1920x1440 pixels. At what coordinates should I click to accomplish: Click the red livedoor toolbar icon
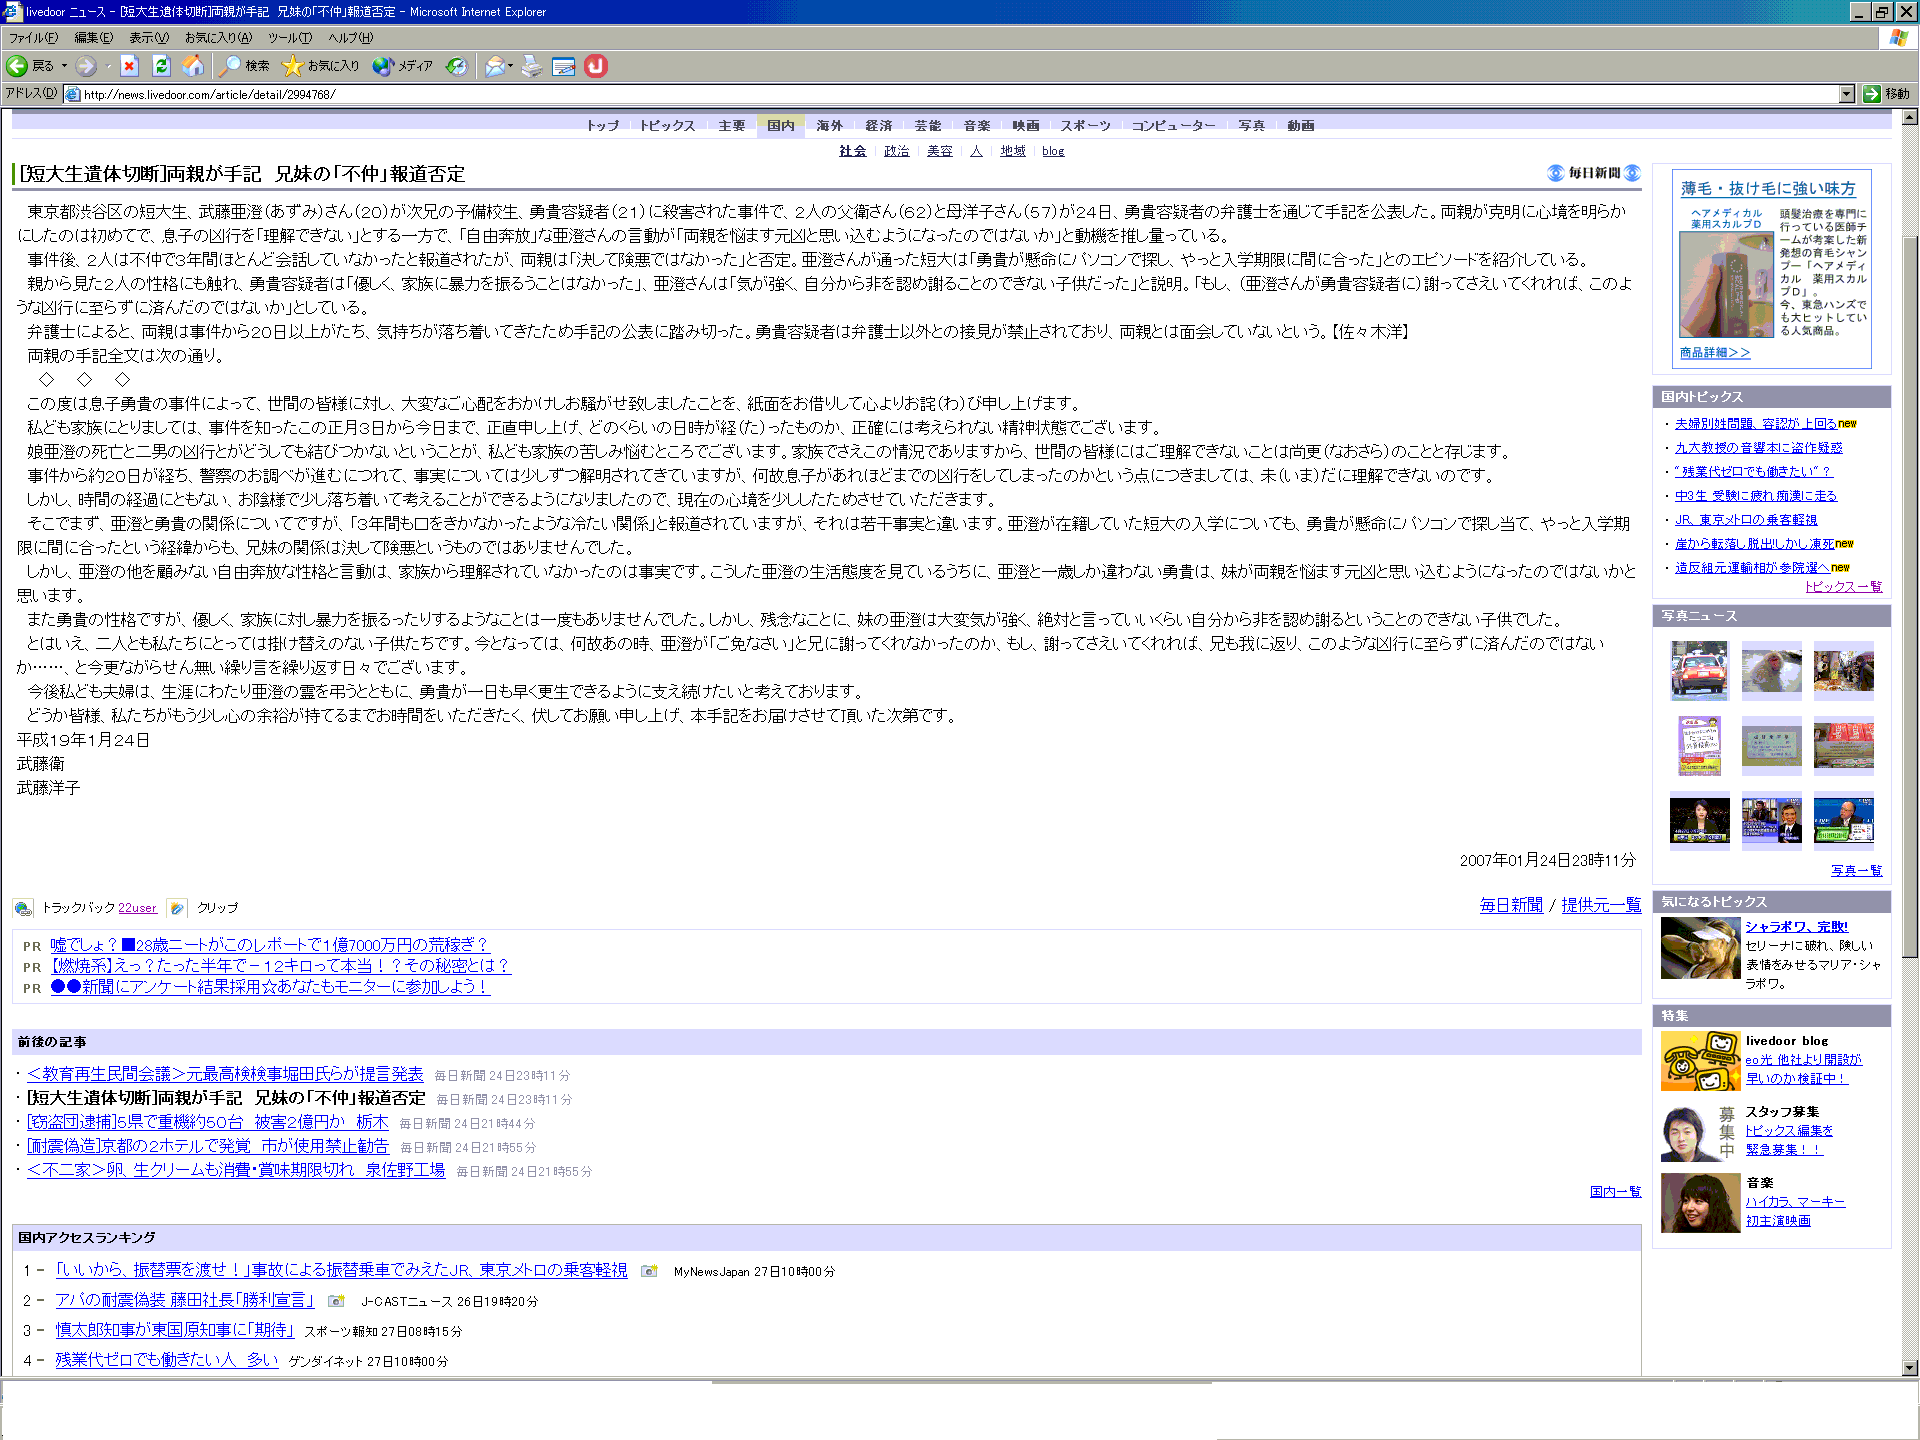click(596, 66)
